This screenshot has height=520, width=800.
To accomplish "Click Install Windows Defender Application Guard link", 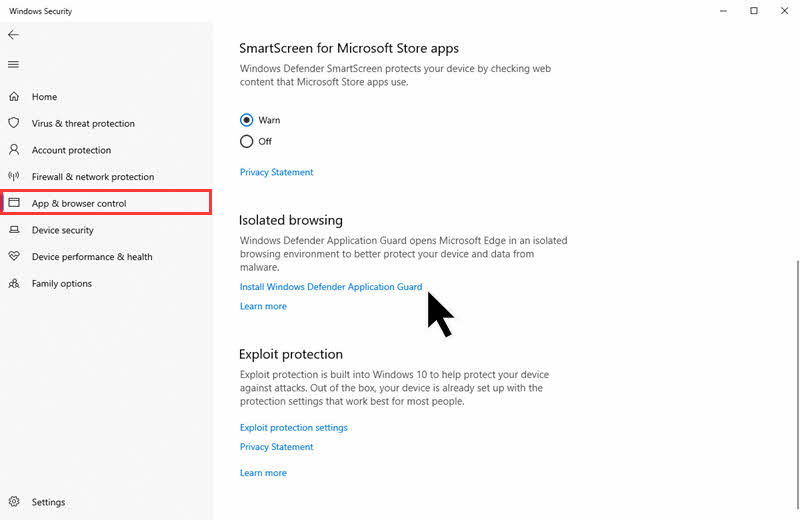I will click(x=331, y=287).
